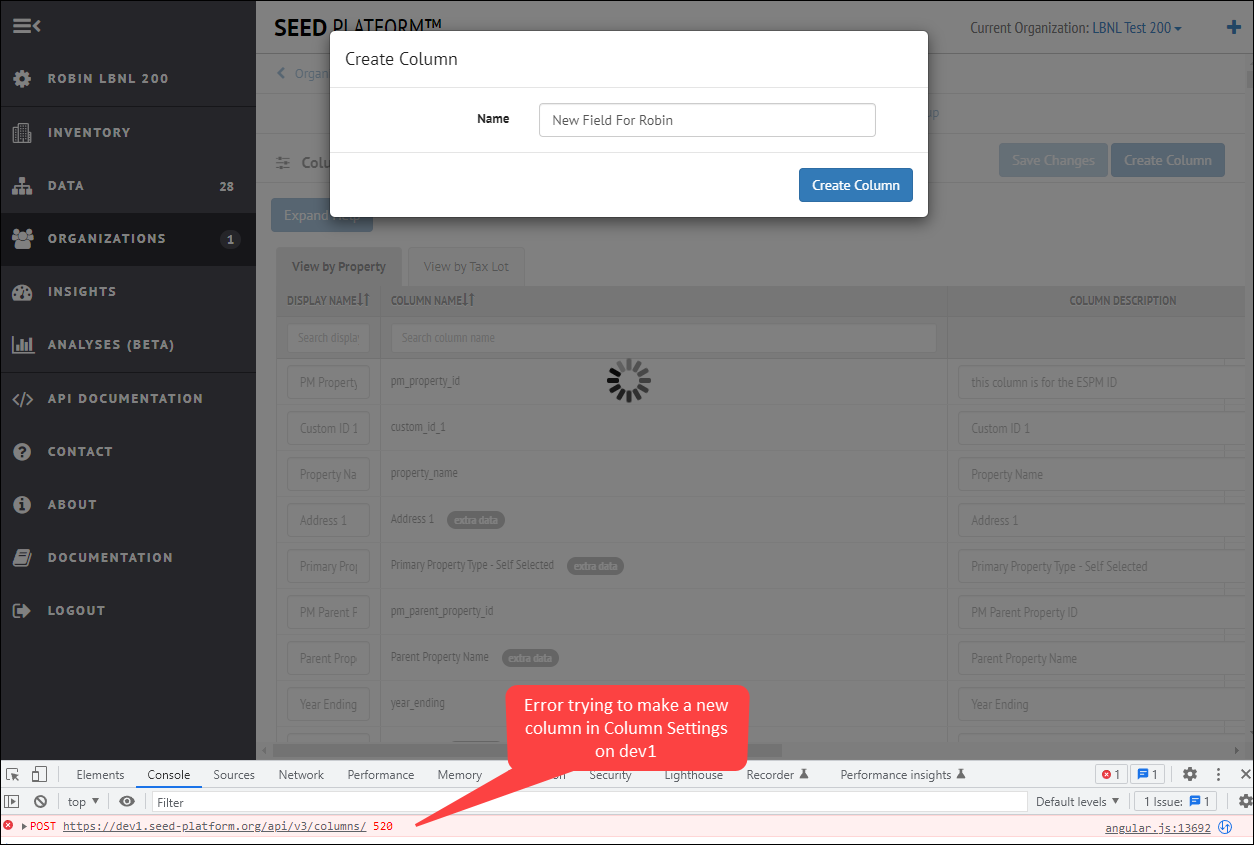Image resolution: width=1254 pixels, height=845 pixels.
Task: Go to Analyses (Beta) in the sidebar
Action: click(108, 344)
